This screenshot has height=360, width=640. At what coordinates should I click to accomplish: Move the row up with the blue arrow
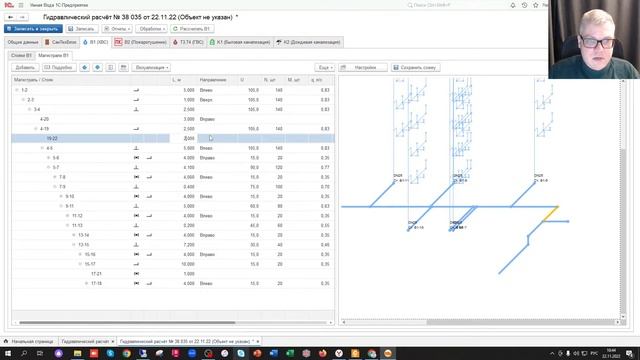click(84, 67)
